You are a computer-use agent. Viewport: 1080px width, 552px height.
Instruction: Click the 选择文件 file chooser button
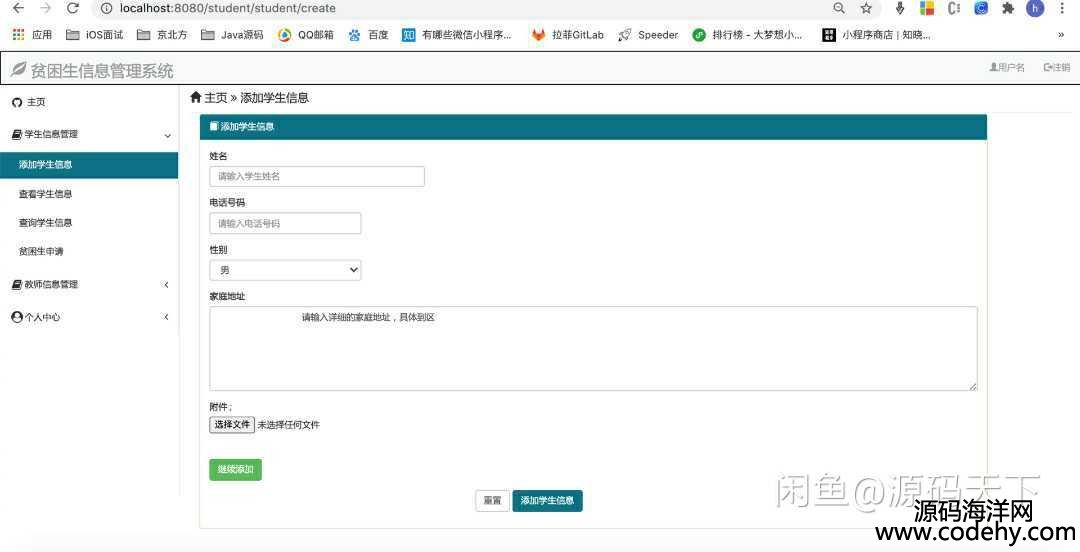click(232, 425)
